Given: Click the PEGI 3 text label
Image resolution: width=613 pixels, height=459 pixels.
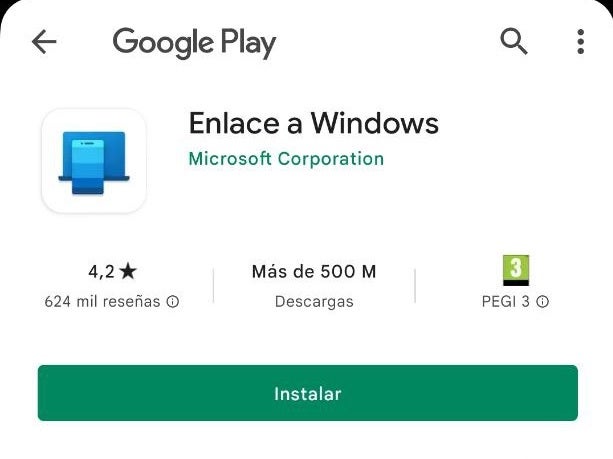Looking at the screenshot, I should point(506,301).
